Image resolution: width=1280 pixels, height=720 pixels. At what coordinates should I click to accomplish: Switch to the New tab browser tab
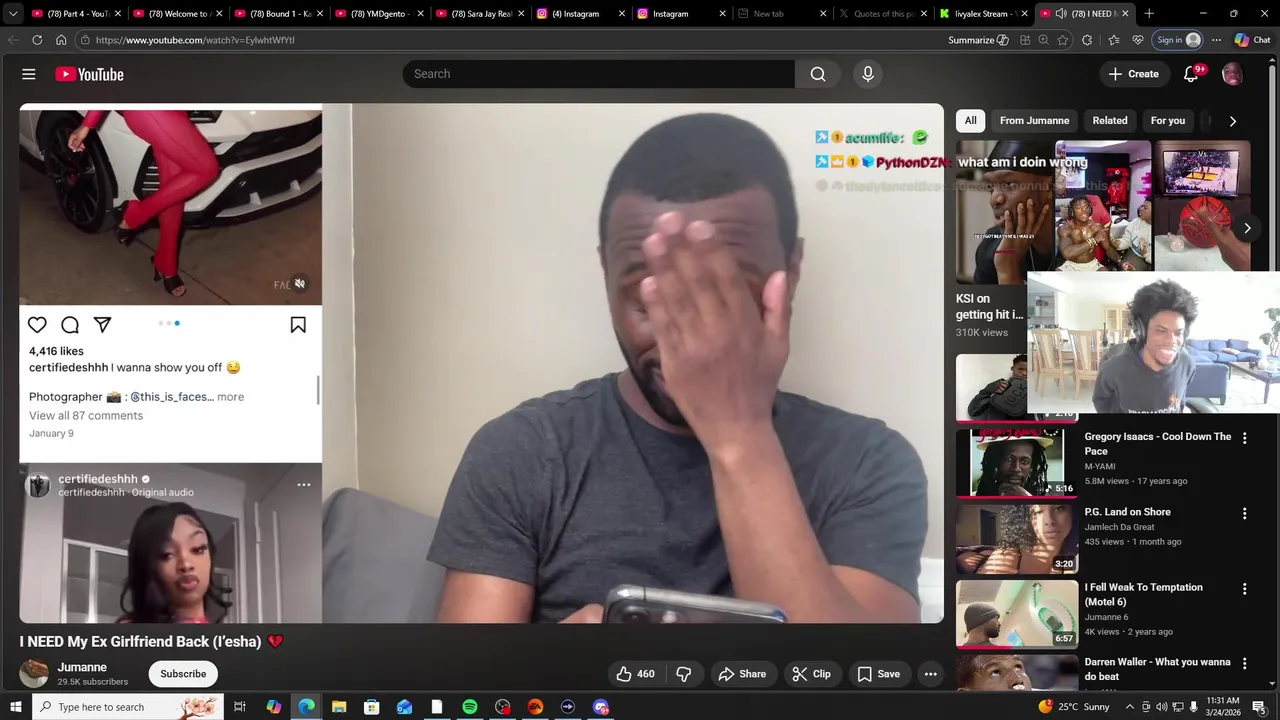tap(781, 14)
